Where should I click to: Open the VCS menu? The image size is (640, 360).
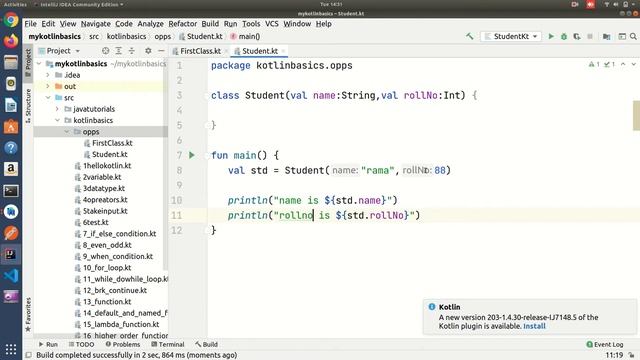click(x=271, y=24)
